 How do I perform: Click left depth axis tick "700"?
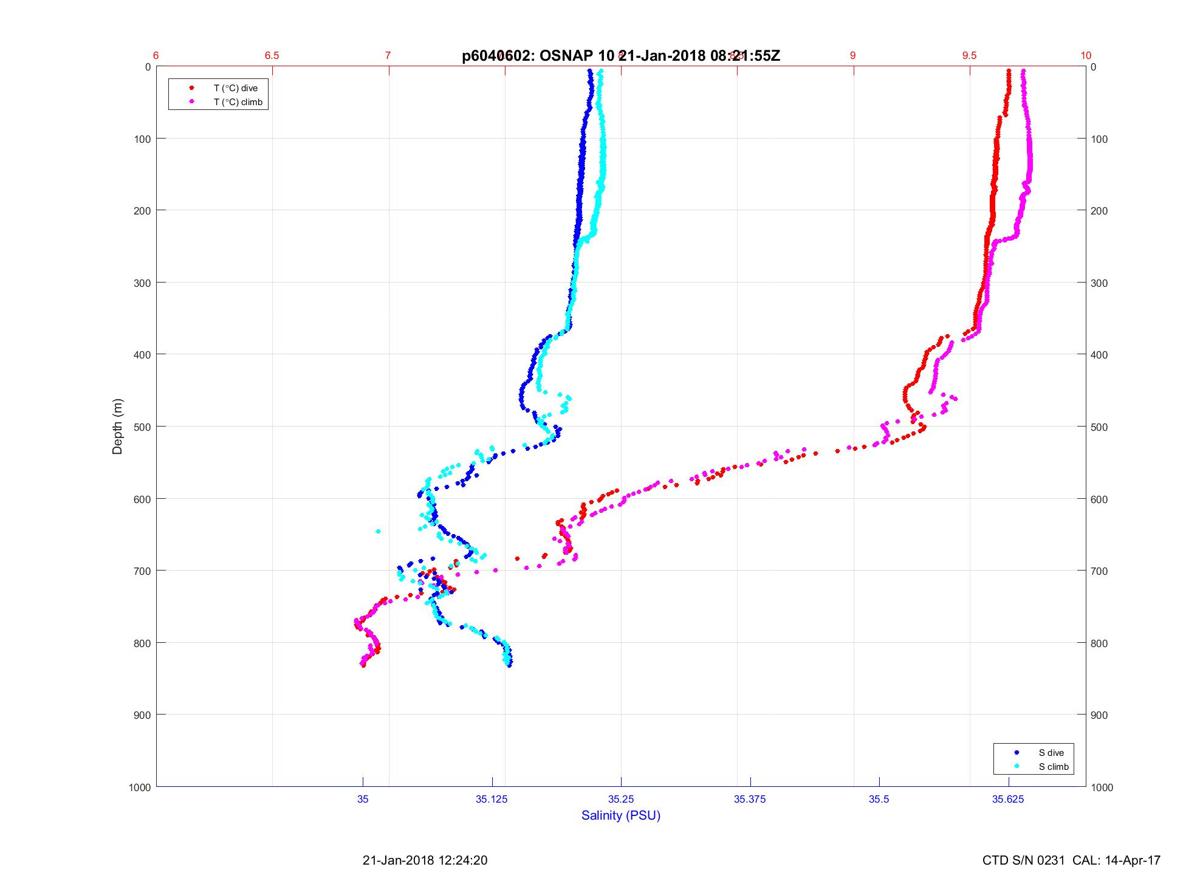tap(141, 571)
